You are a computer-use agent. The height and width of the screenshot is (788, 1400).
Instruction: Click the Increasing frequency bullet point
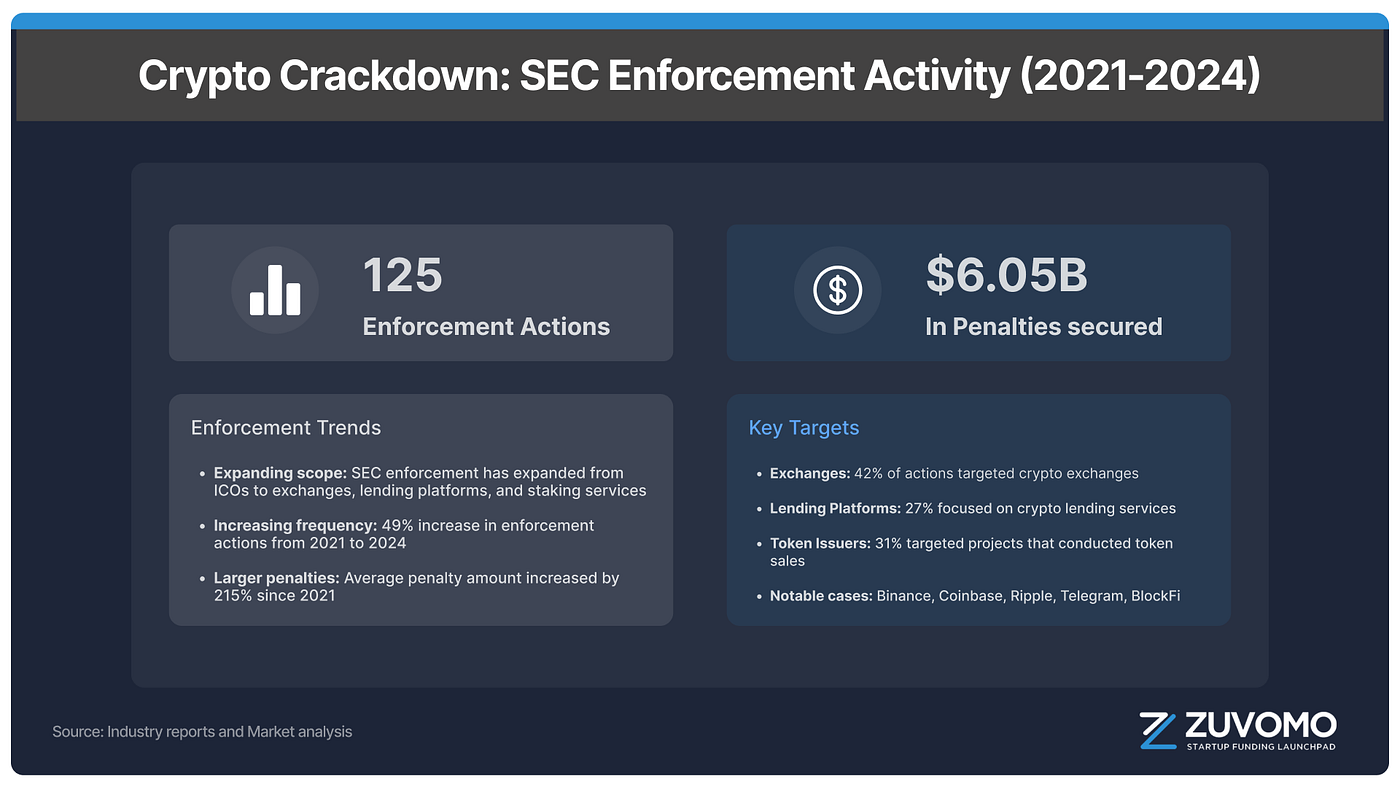coord(404,534)
